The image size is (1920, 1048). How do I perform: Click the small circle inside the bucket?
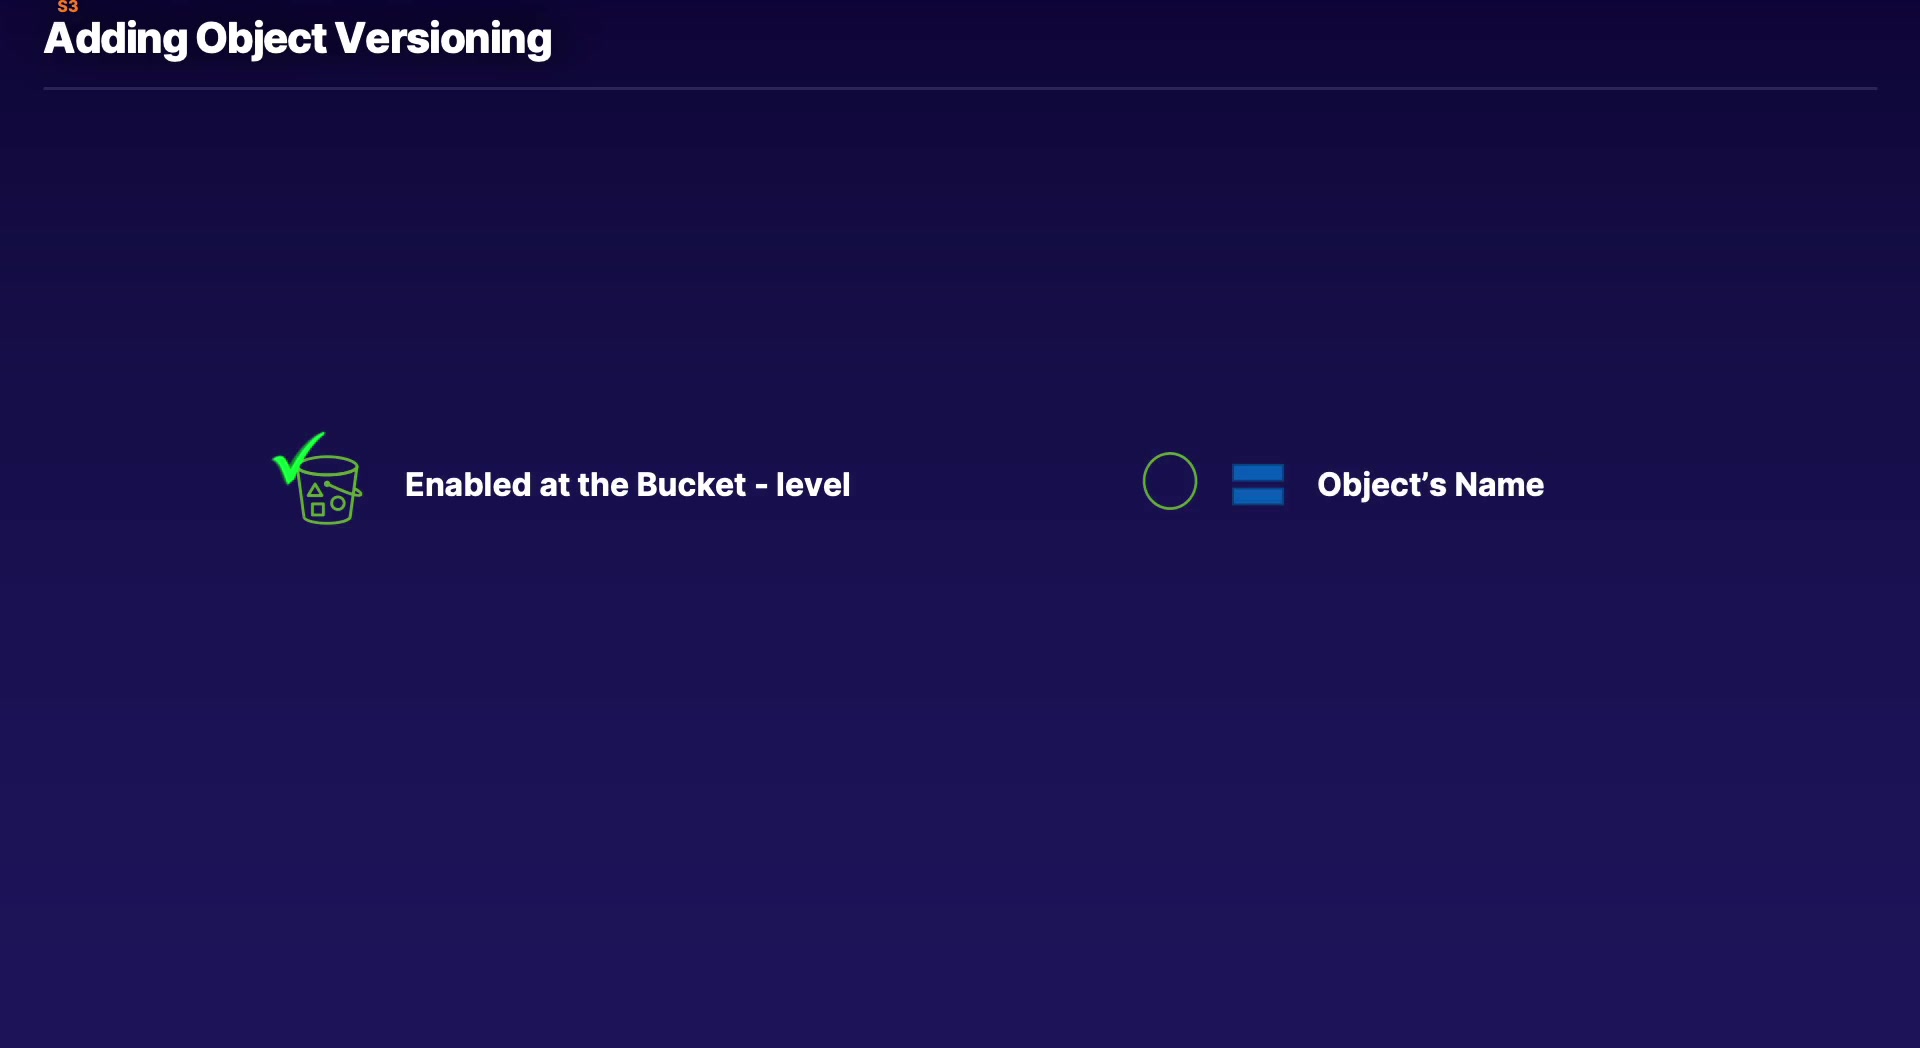coord(338,503)
